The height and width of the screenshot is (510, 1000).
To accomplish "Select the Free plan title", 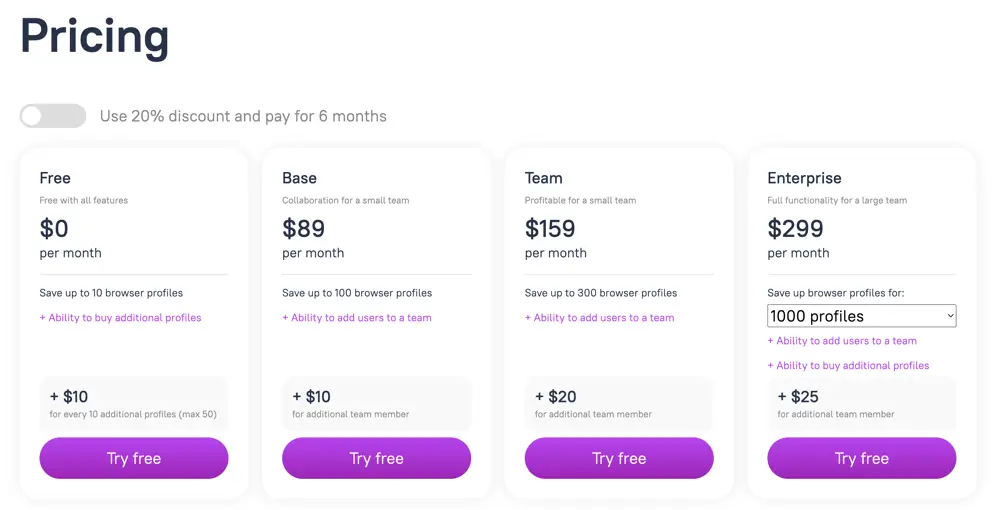I will coord(55,178).
